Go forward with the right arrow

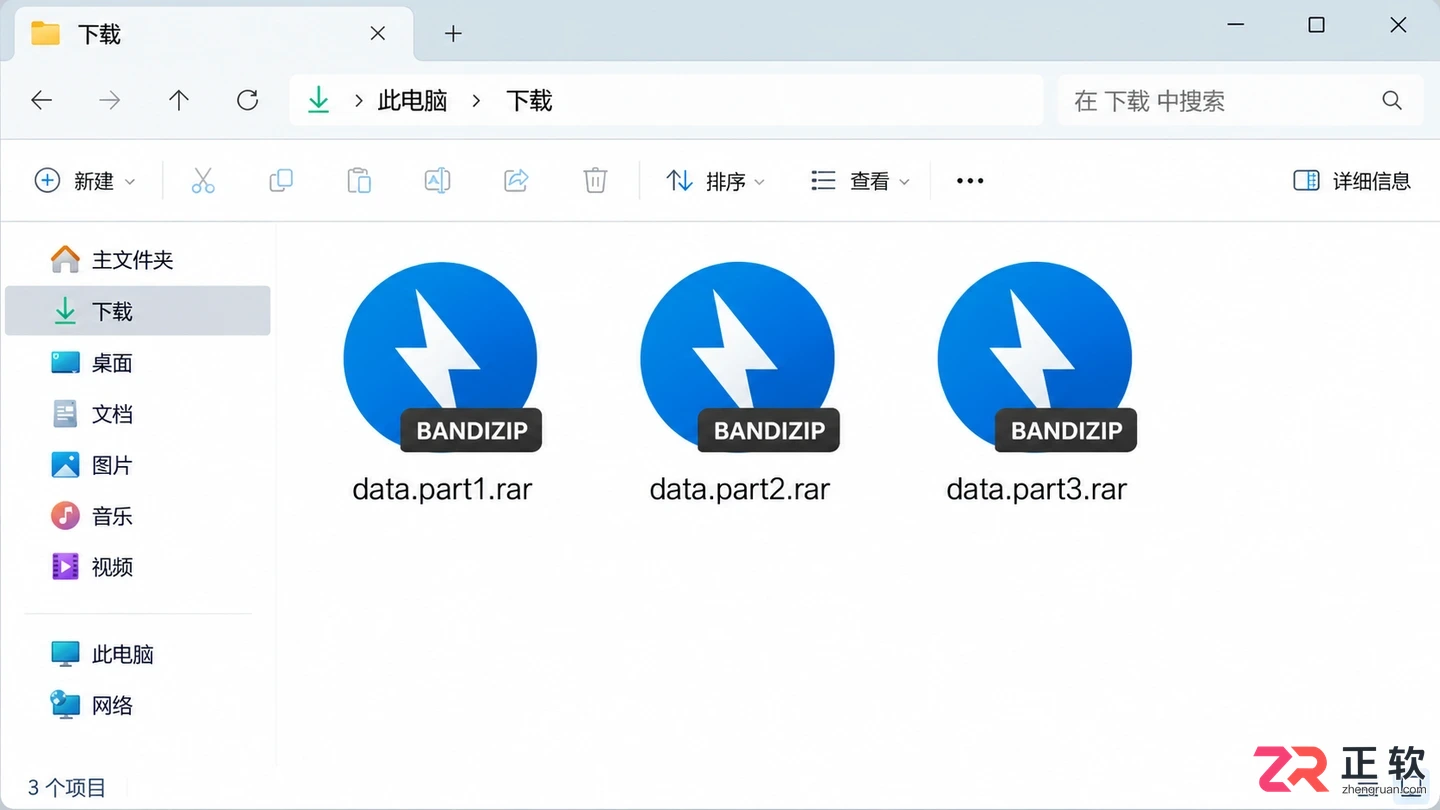(x=110, y=100)
